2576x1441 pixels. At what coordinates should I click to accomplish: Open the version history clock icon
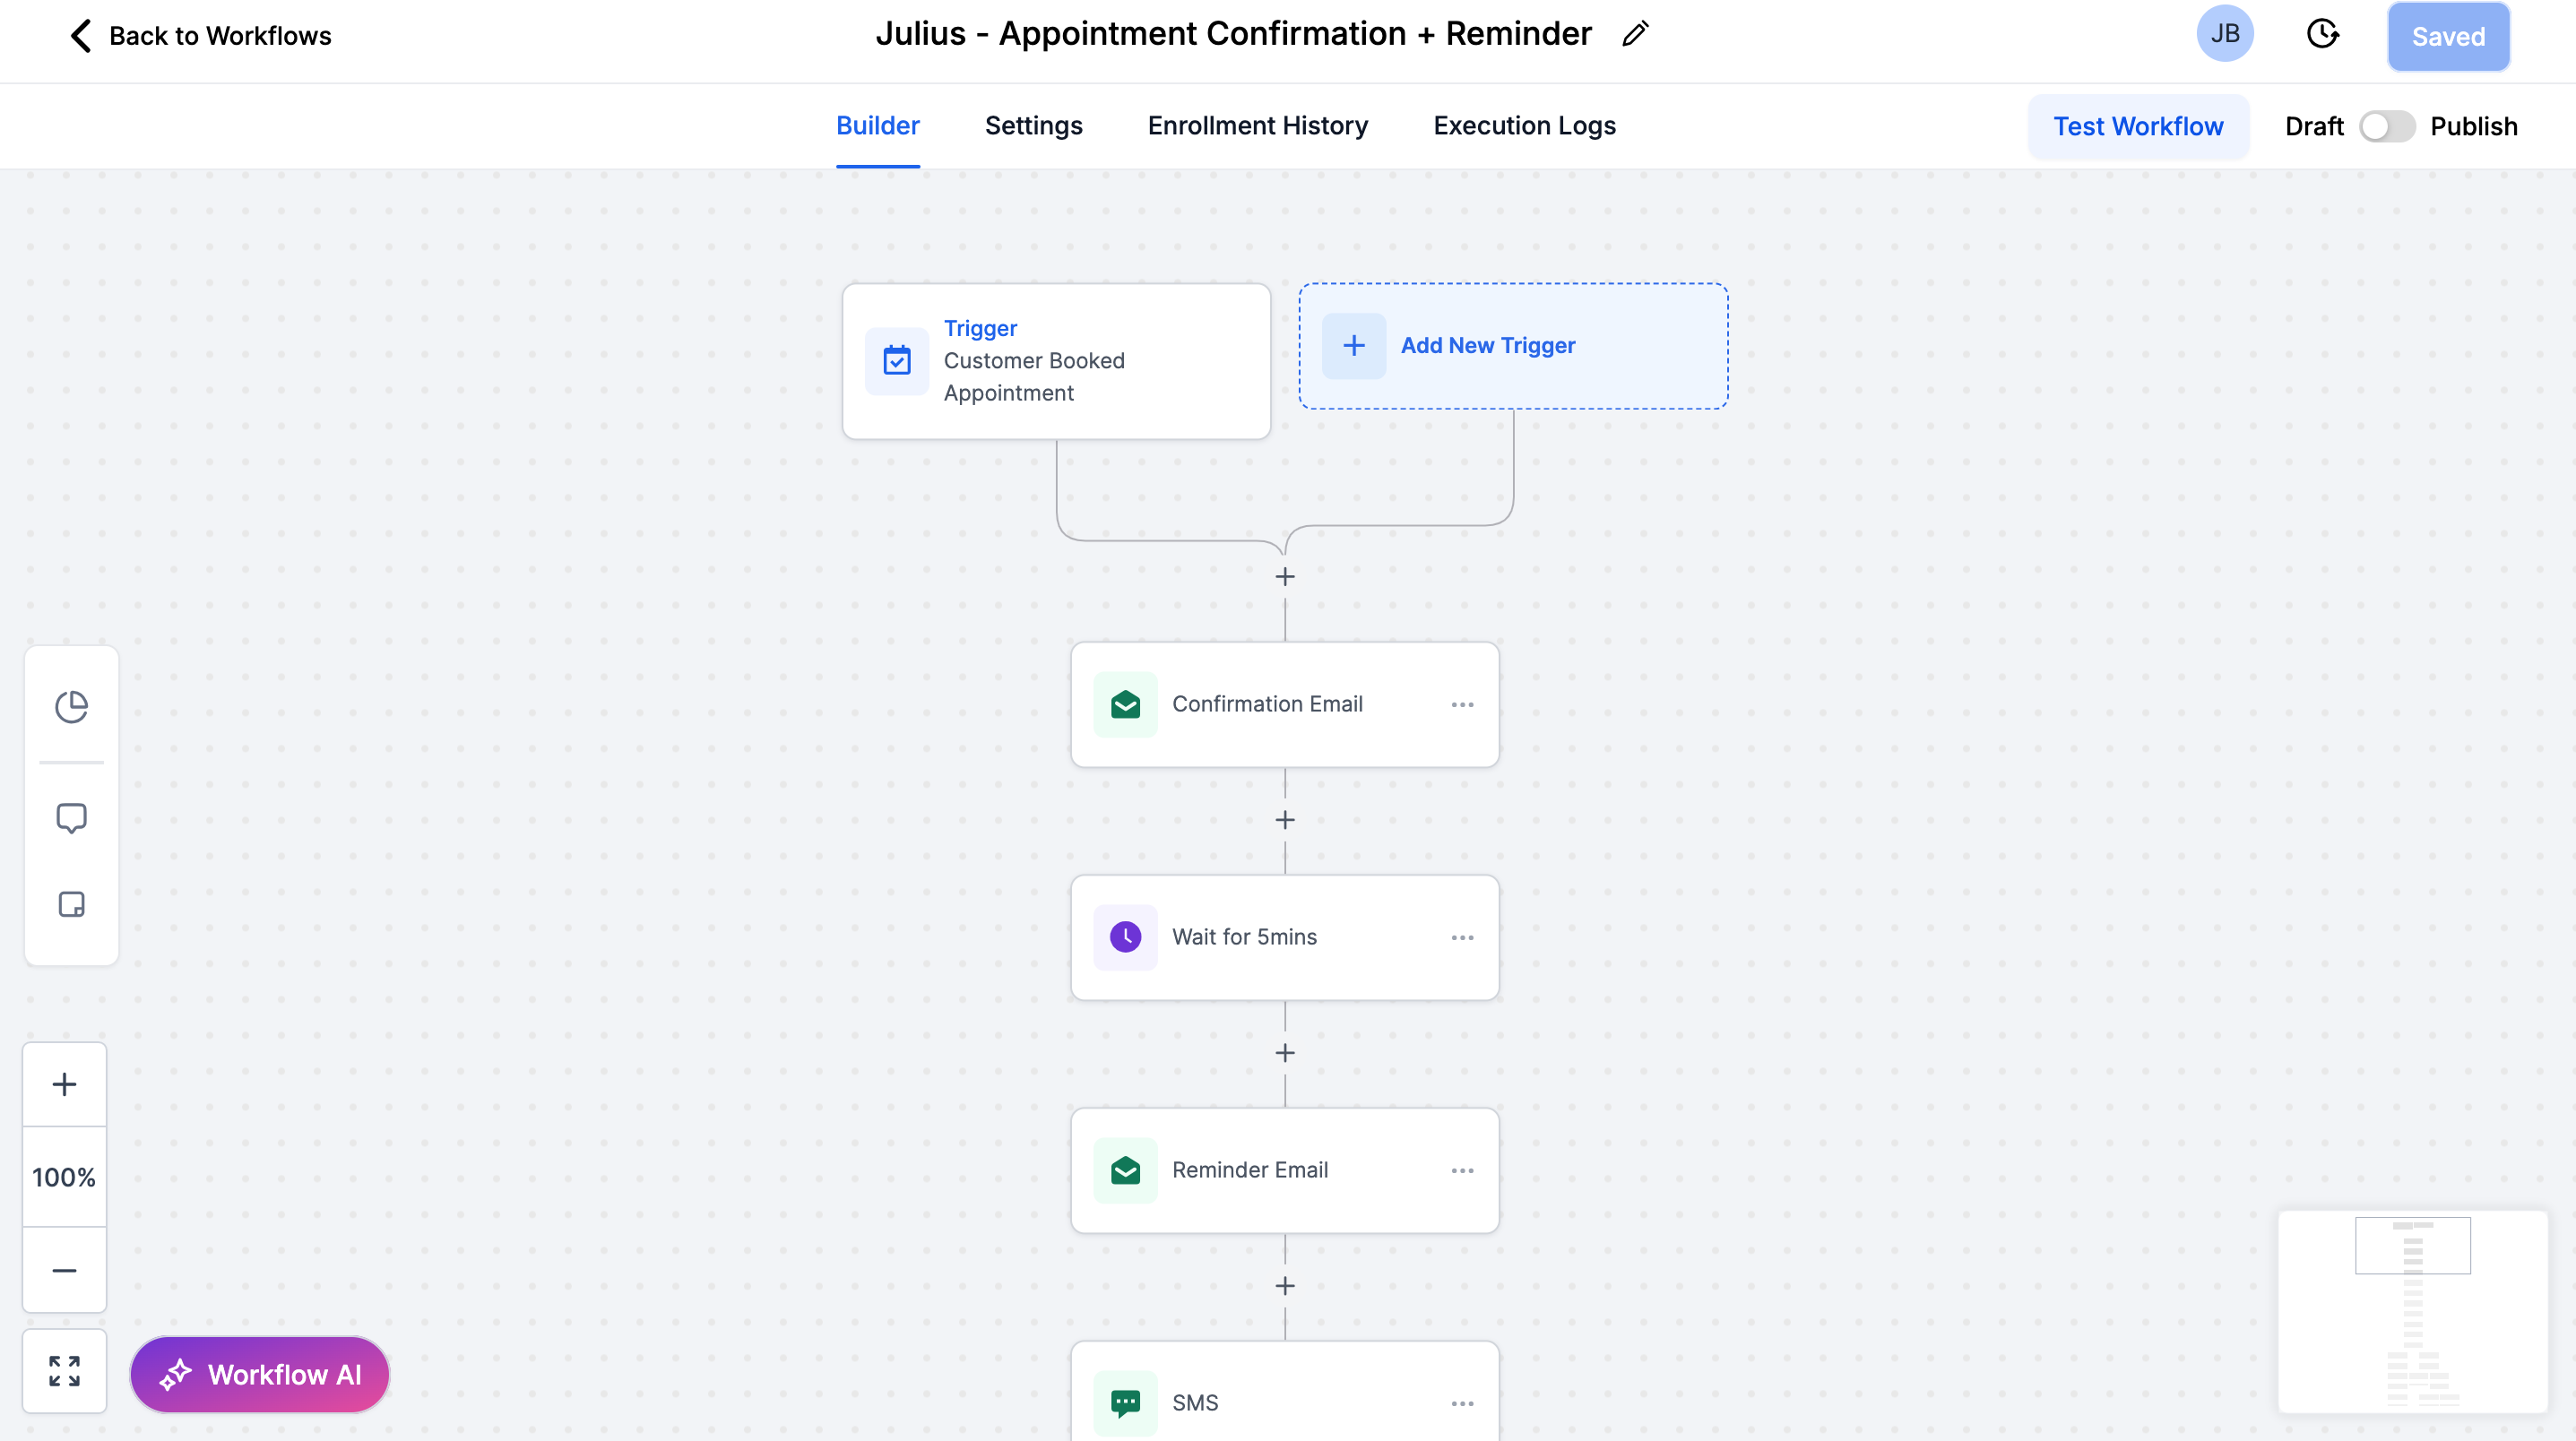(x=2322, y=34)
